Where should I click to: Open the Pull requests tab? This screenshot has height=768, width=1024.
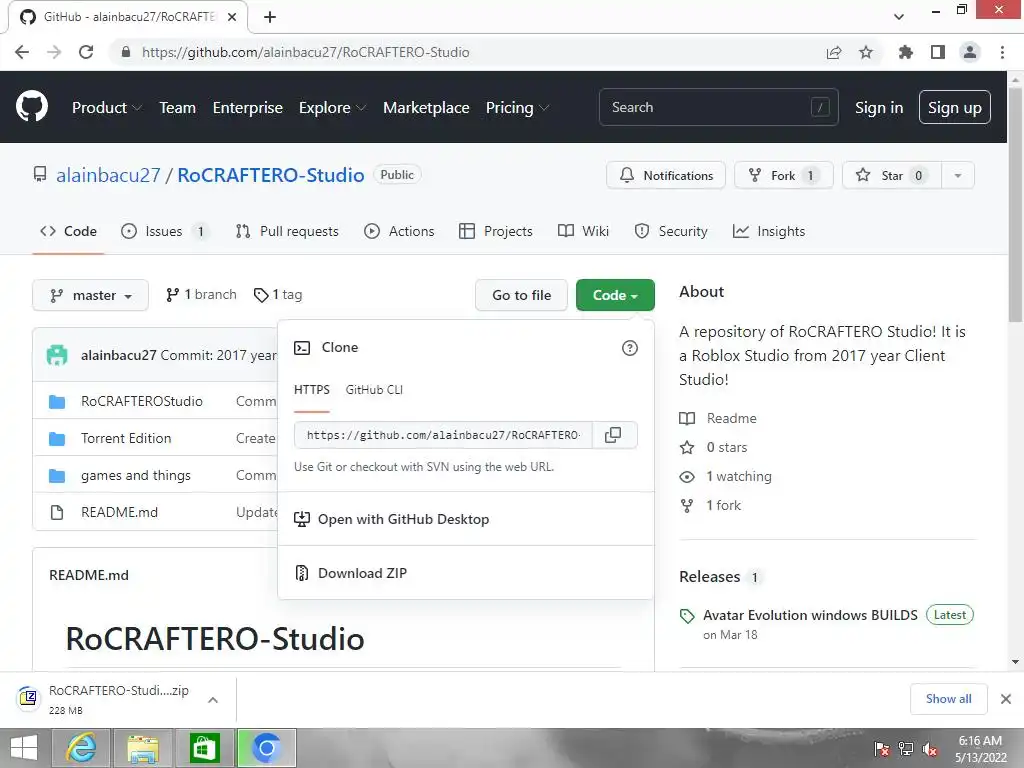[x=287, y=231]
